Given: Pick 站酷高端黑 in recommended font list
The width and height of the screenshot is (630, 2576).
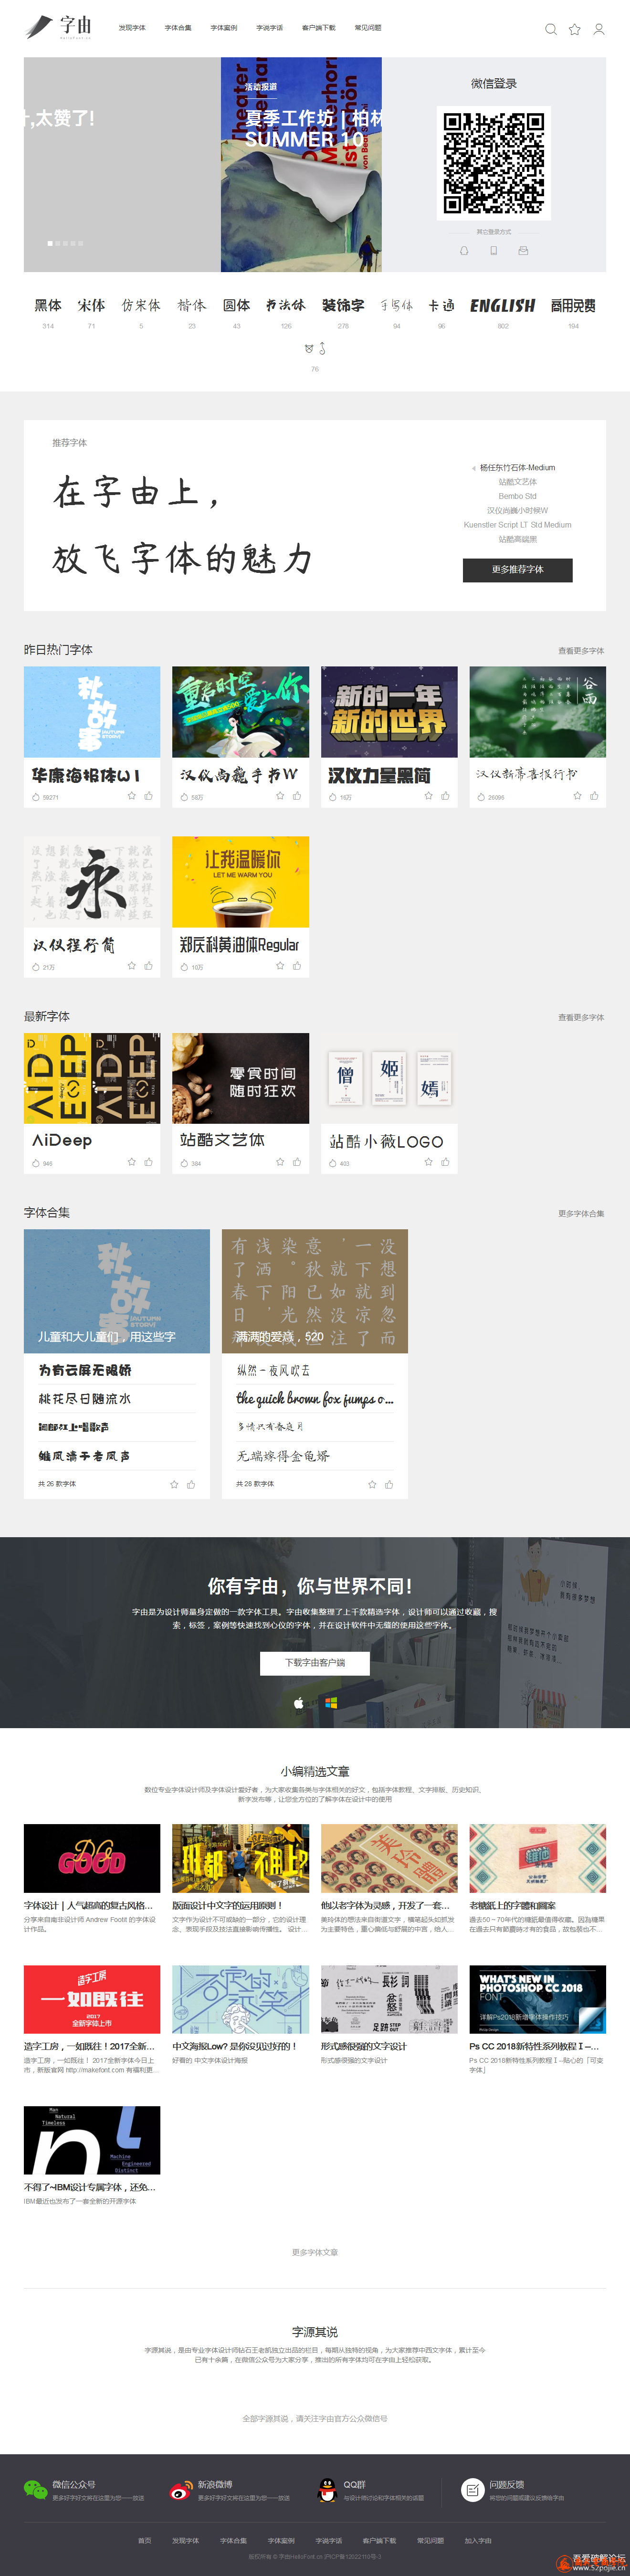Looking at the screenshot, I should pyautogui.click(x=518, y=539).
